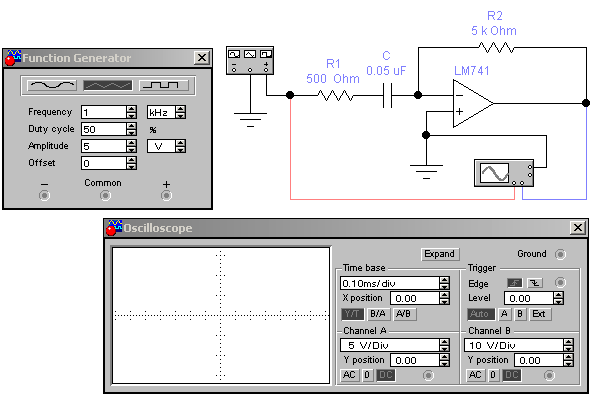Switch display mode to B/A
Viewport: 597px width, 401px height.
pyautogui.click(x=378, y=314)
